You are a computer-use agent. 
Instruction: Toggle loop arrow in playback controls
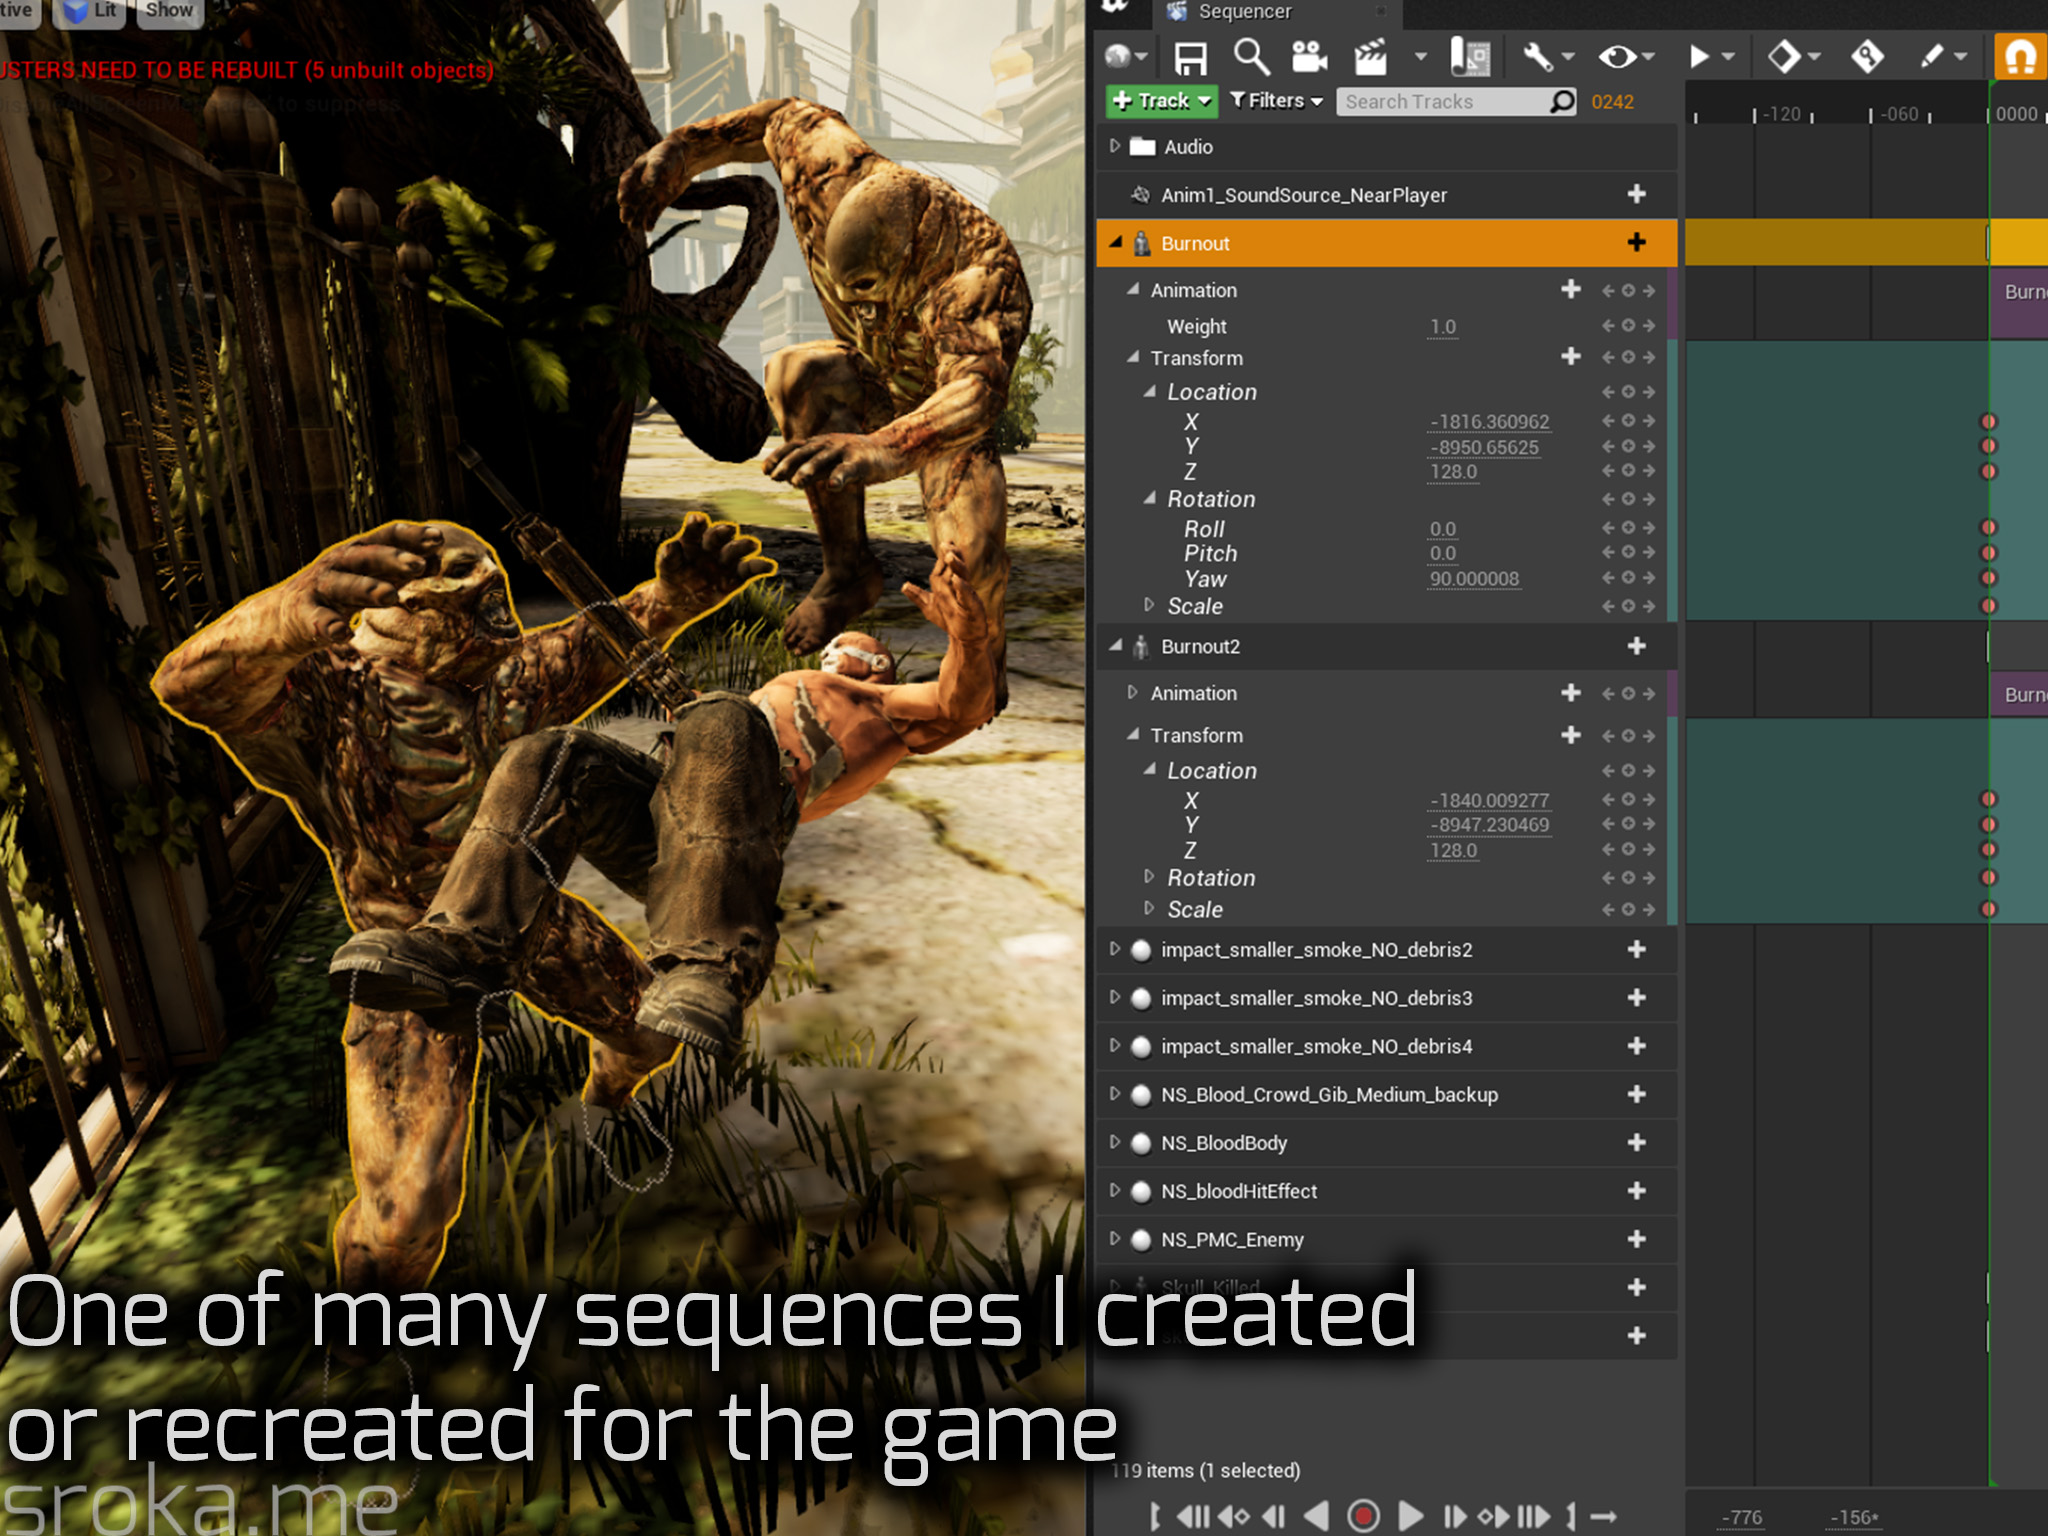tap(1603, 1516)
